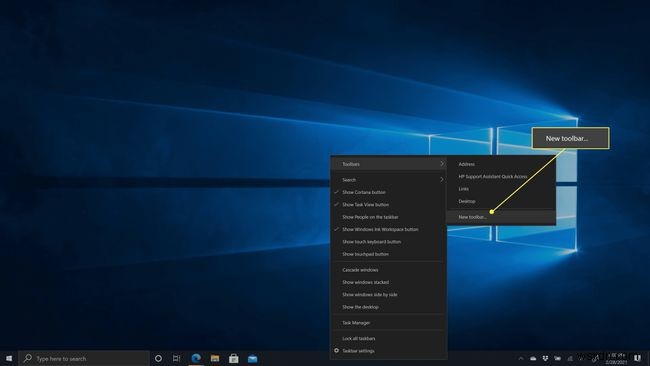Toggle the Desktop toolbar
Image resolution: width=650 pixels, height=366 pixels.
coord(501,201)
